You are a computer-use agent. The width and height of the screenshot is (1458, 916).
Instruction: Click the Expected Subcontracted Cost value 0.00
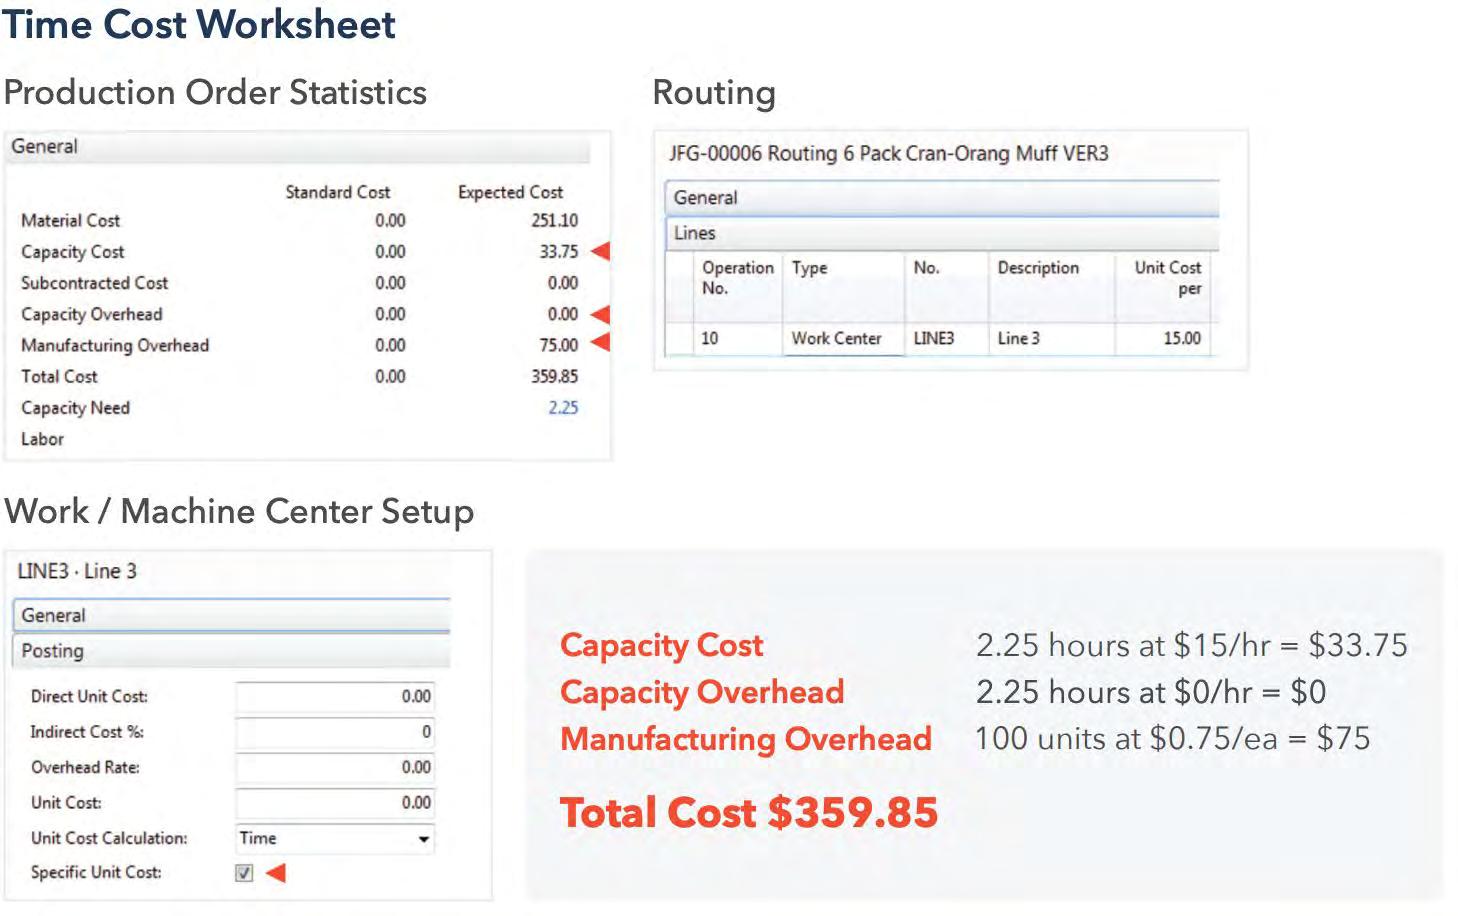point(563,283)
